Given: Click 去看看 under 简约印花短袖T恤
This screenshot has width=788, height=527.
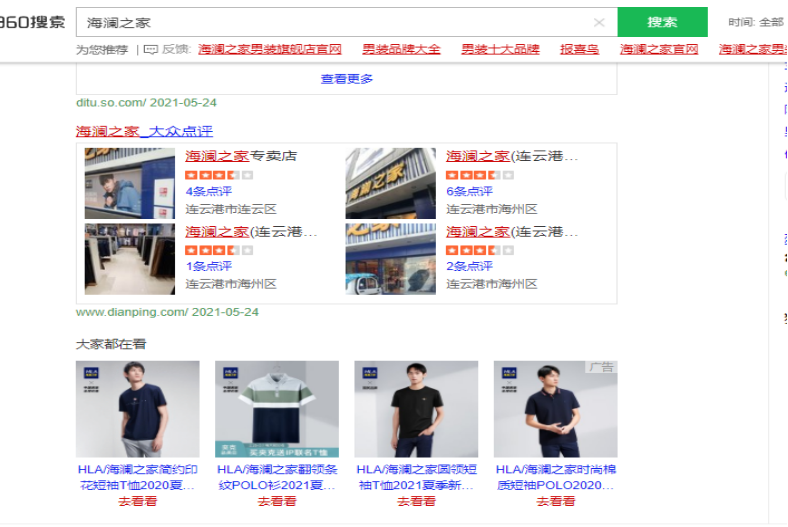Looking at the screenshot, I should tap(138, 501).
